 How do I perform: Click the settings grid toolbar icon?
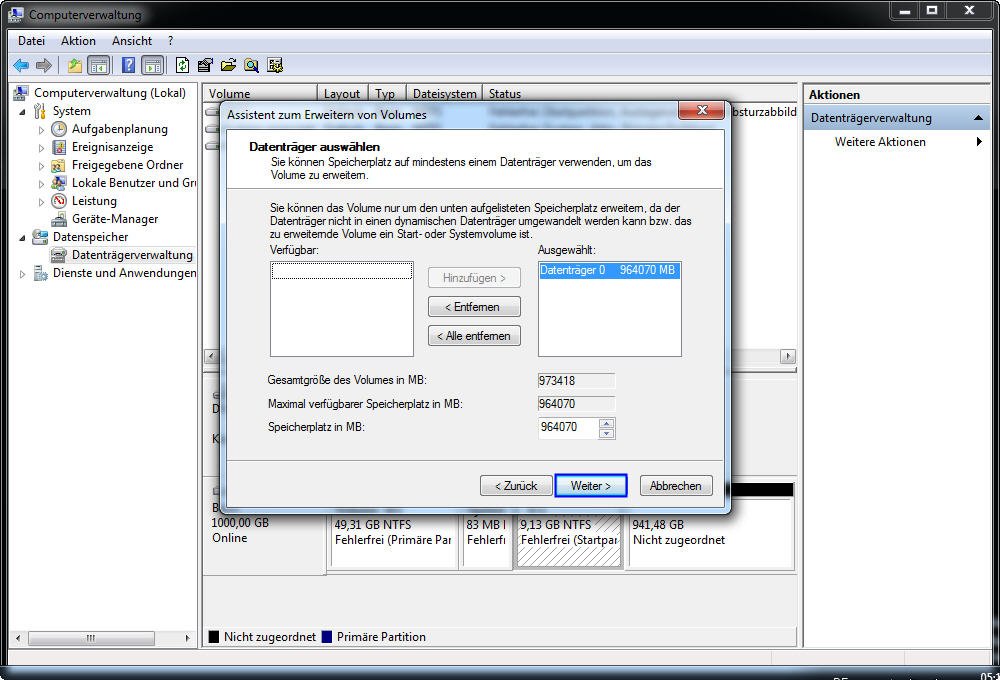275,65
